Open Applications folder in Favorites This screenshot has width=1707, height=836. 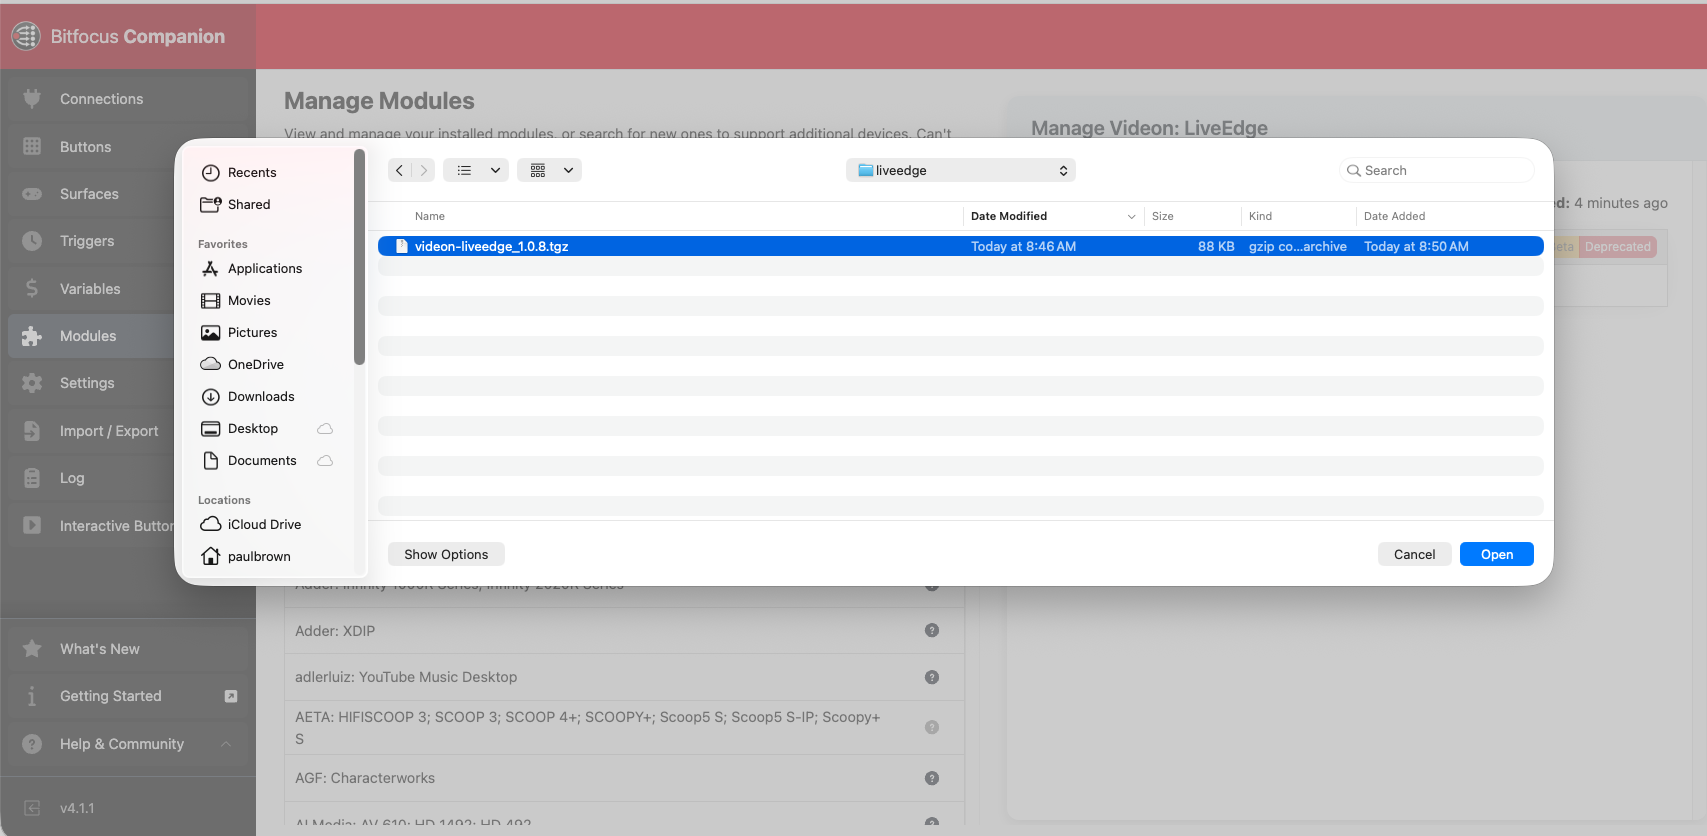tap(265, 268)
